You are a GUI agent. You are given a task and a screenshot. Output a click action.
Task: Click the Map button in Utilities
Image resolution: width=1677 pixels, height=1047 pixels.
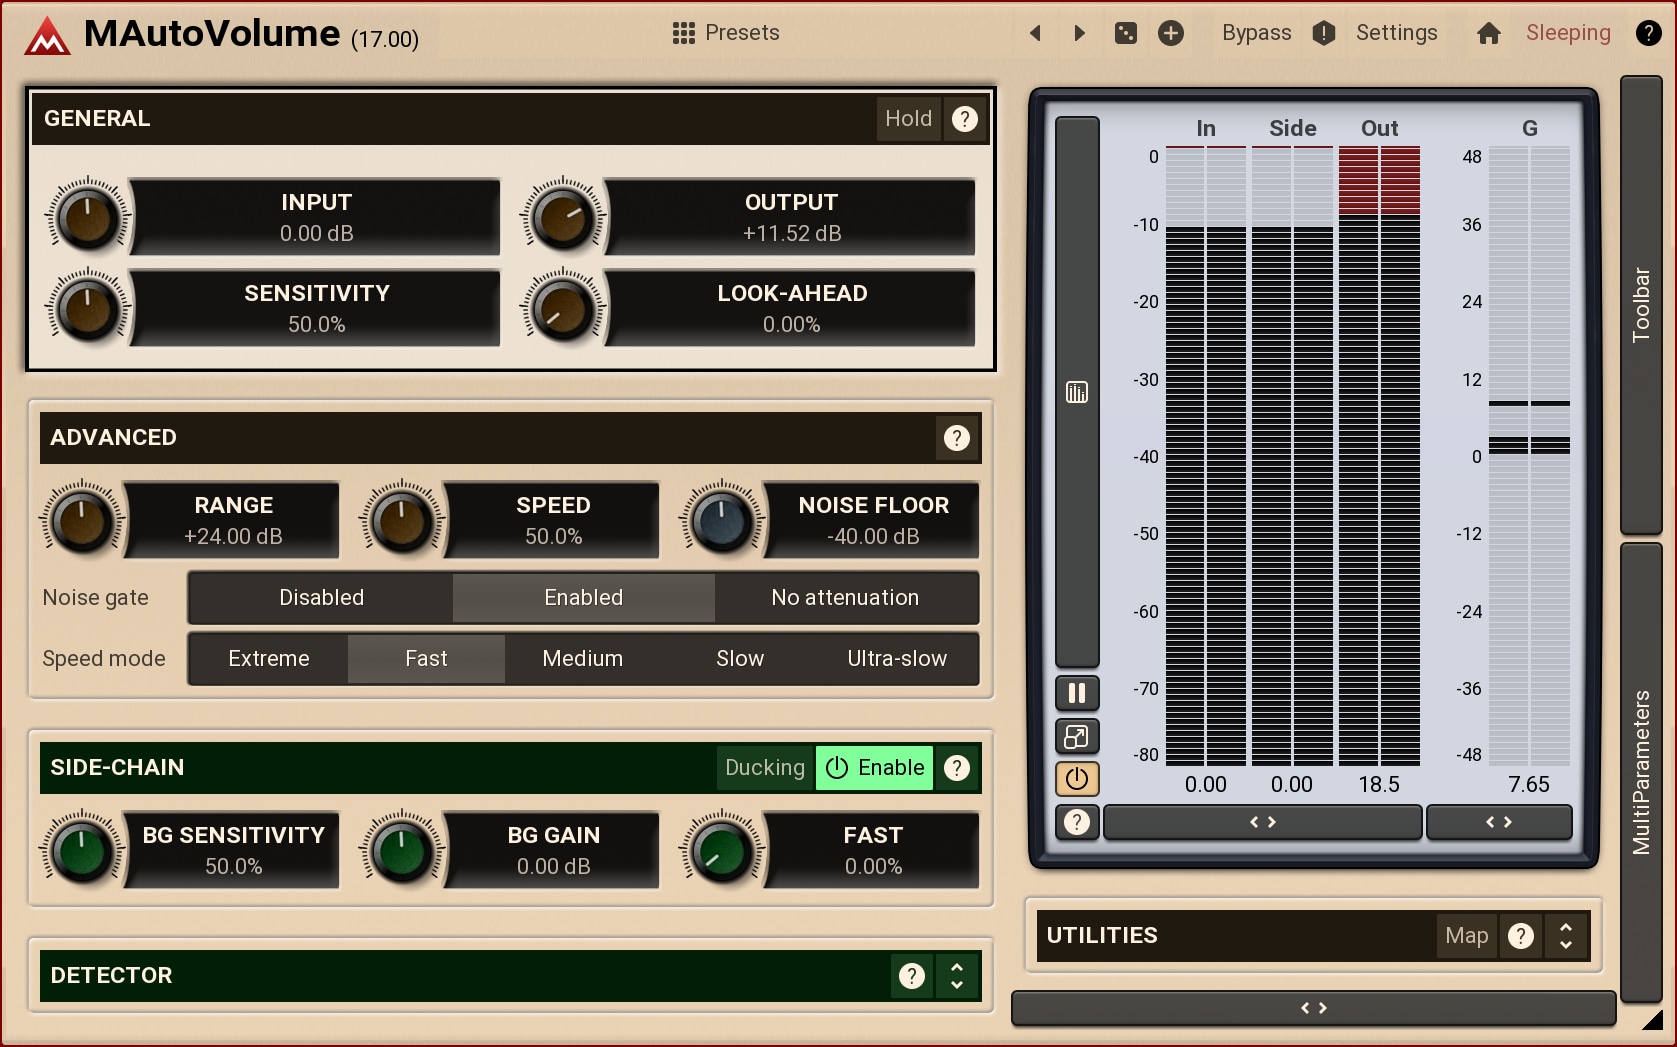click(1466, 936)
